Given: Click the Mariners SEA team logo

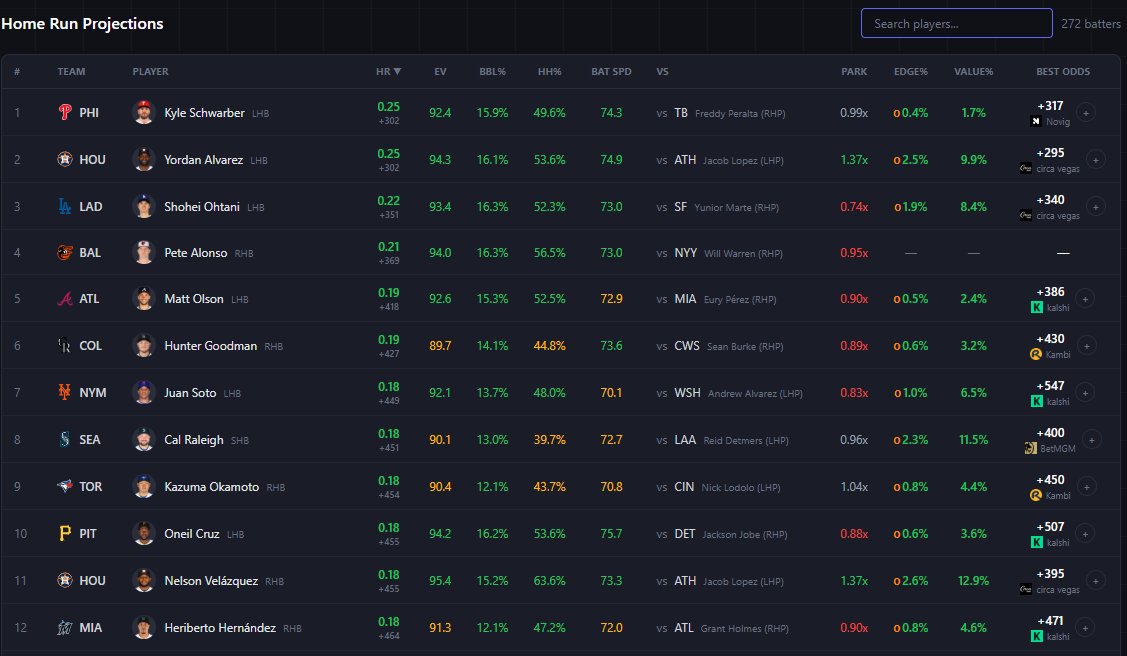Looking at the screenshot, I should click(65, 439).
